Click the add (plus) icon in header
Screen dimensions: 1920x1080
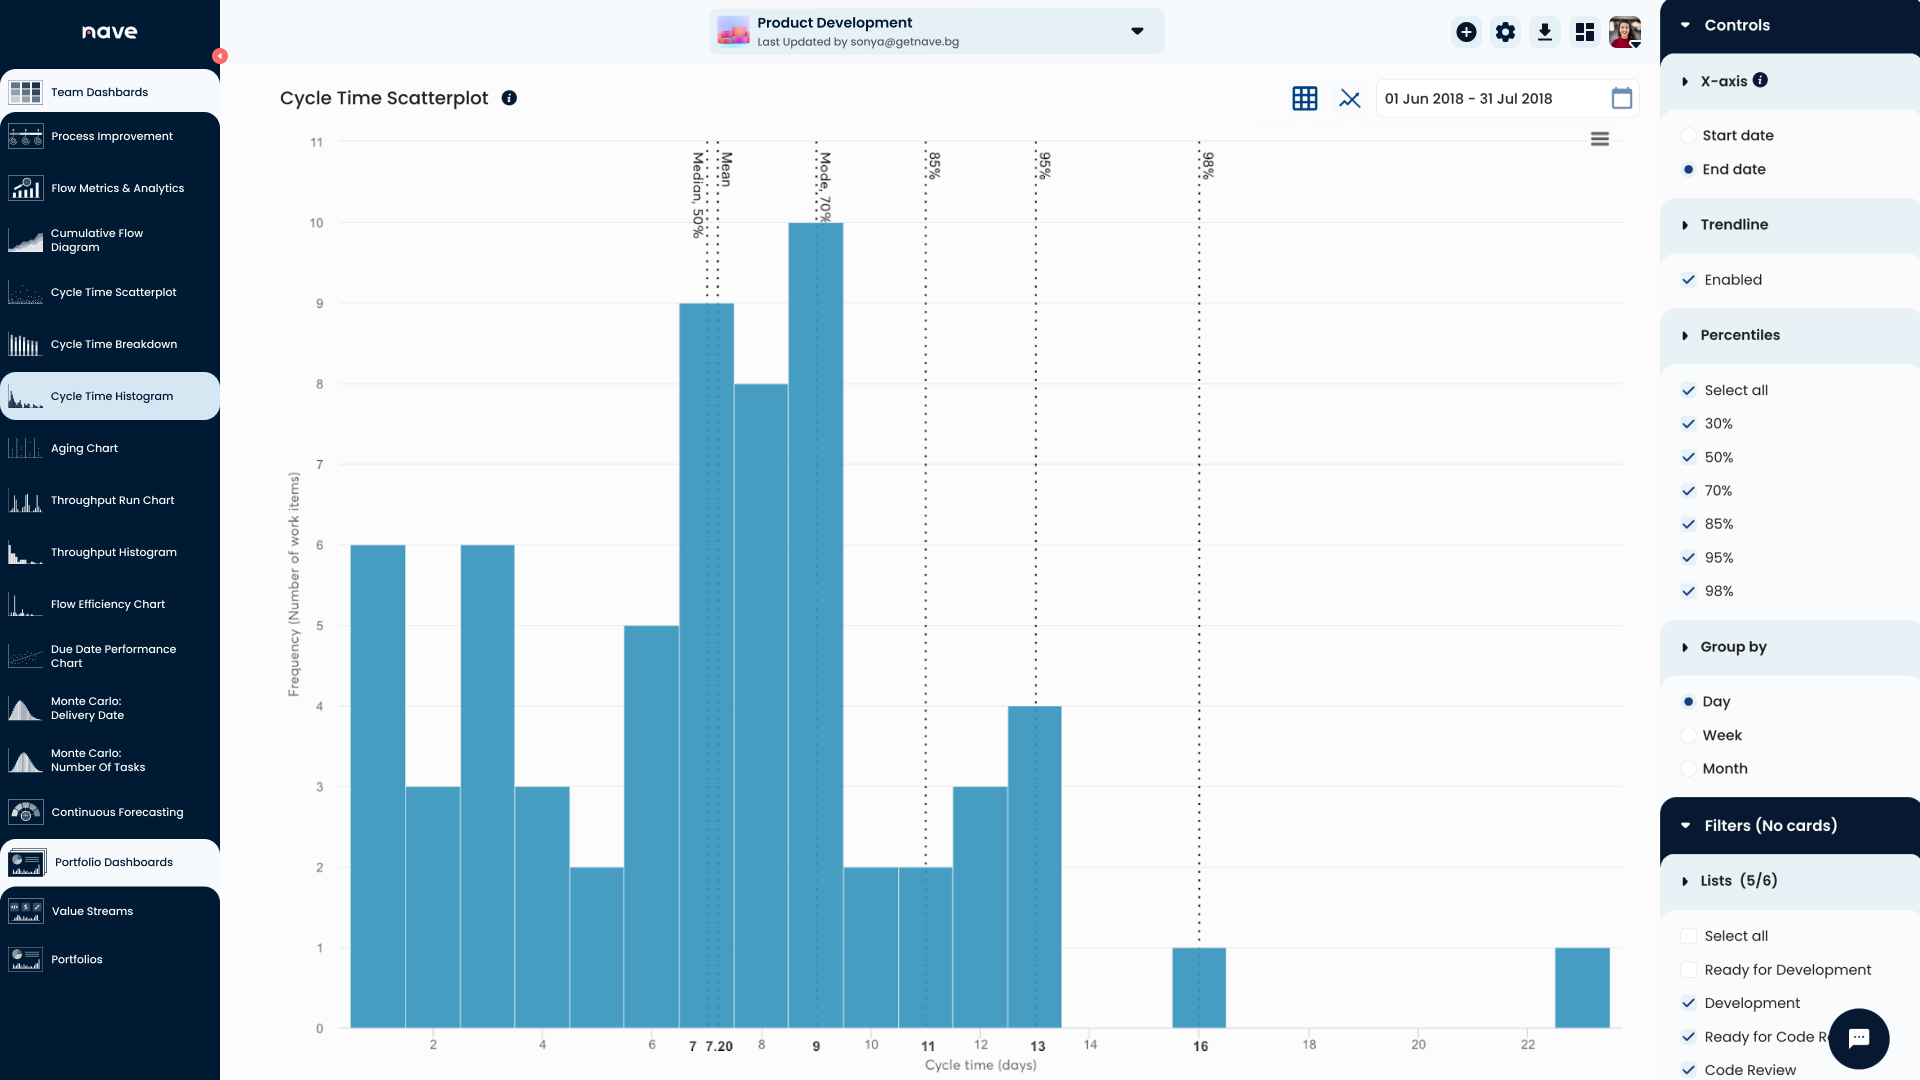1466,32
